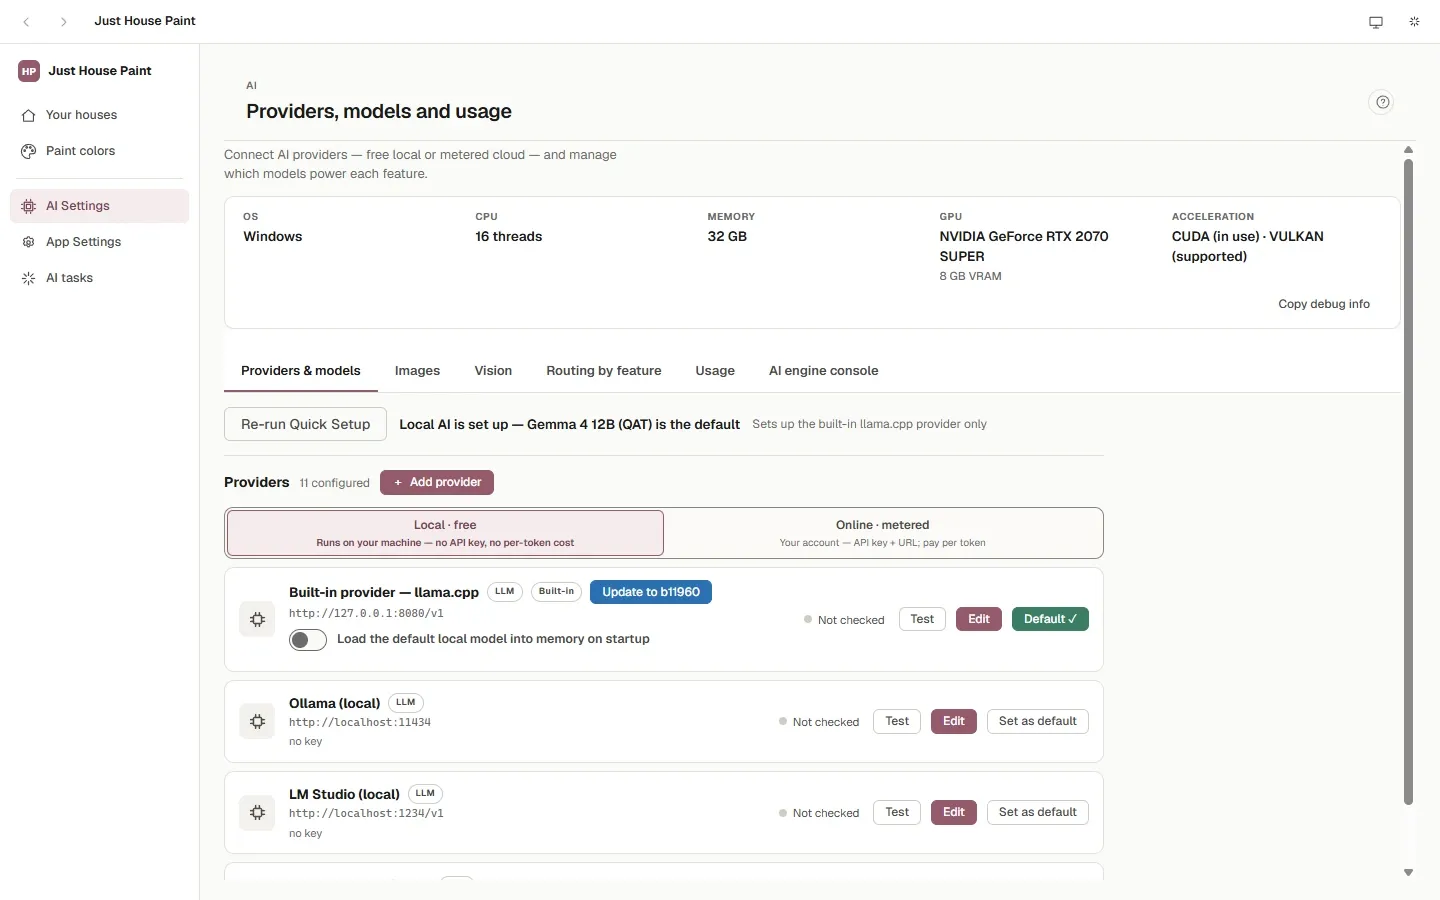Open the AI engine console tab

coord(824,371)
